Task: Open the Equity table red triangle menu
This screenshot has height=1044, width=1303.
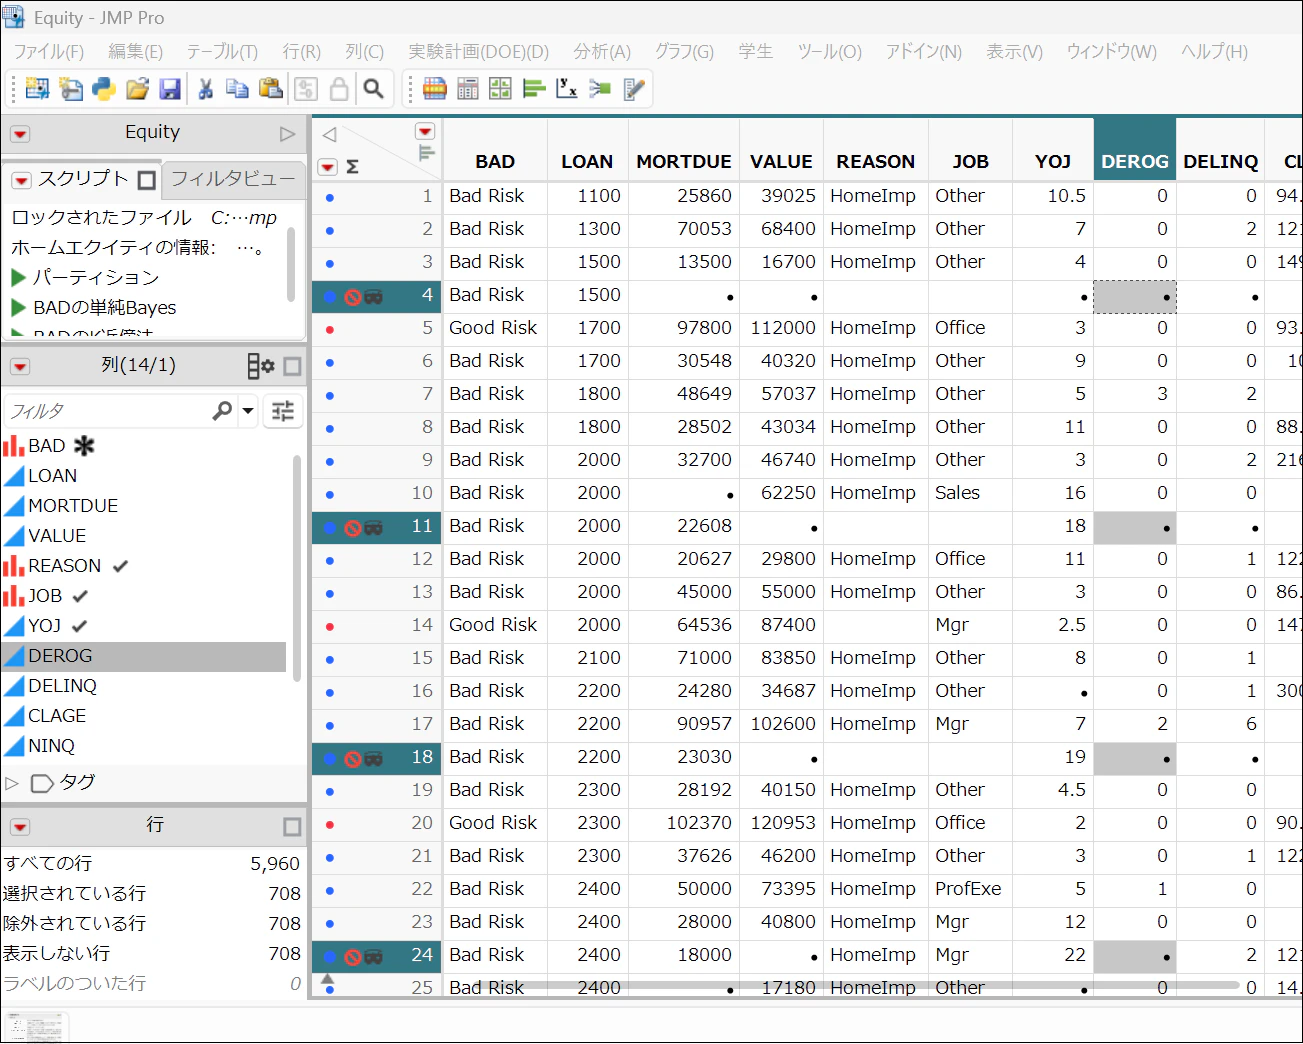Action: click(20, 134)
